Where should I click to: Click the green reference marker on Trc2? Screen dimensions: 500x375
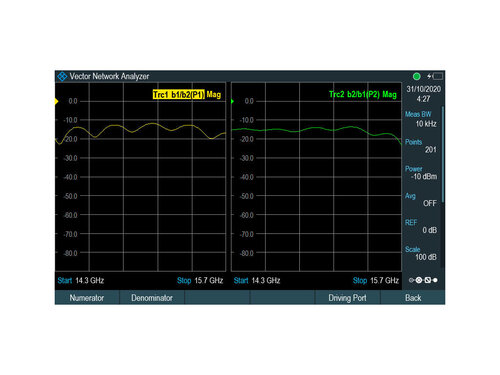[232, 101]
